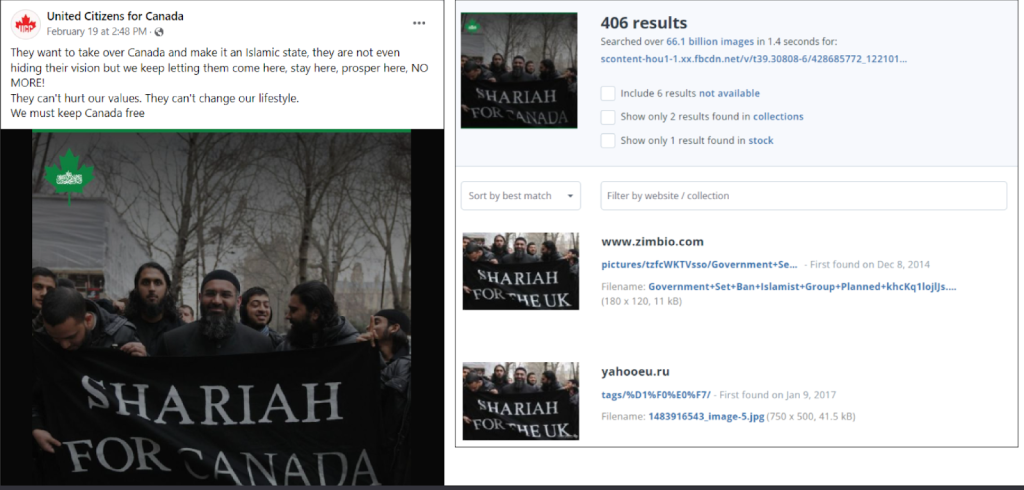The image size is (1024, 490).
Task: Open the yahooeu.ru result thumbnail
Action: coord(520,400)
